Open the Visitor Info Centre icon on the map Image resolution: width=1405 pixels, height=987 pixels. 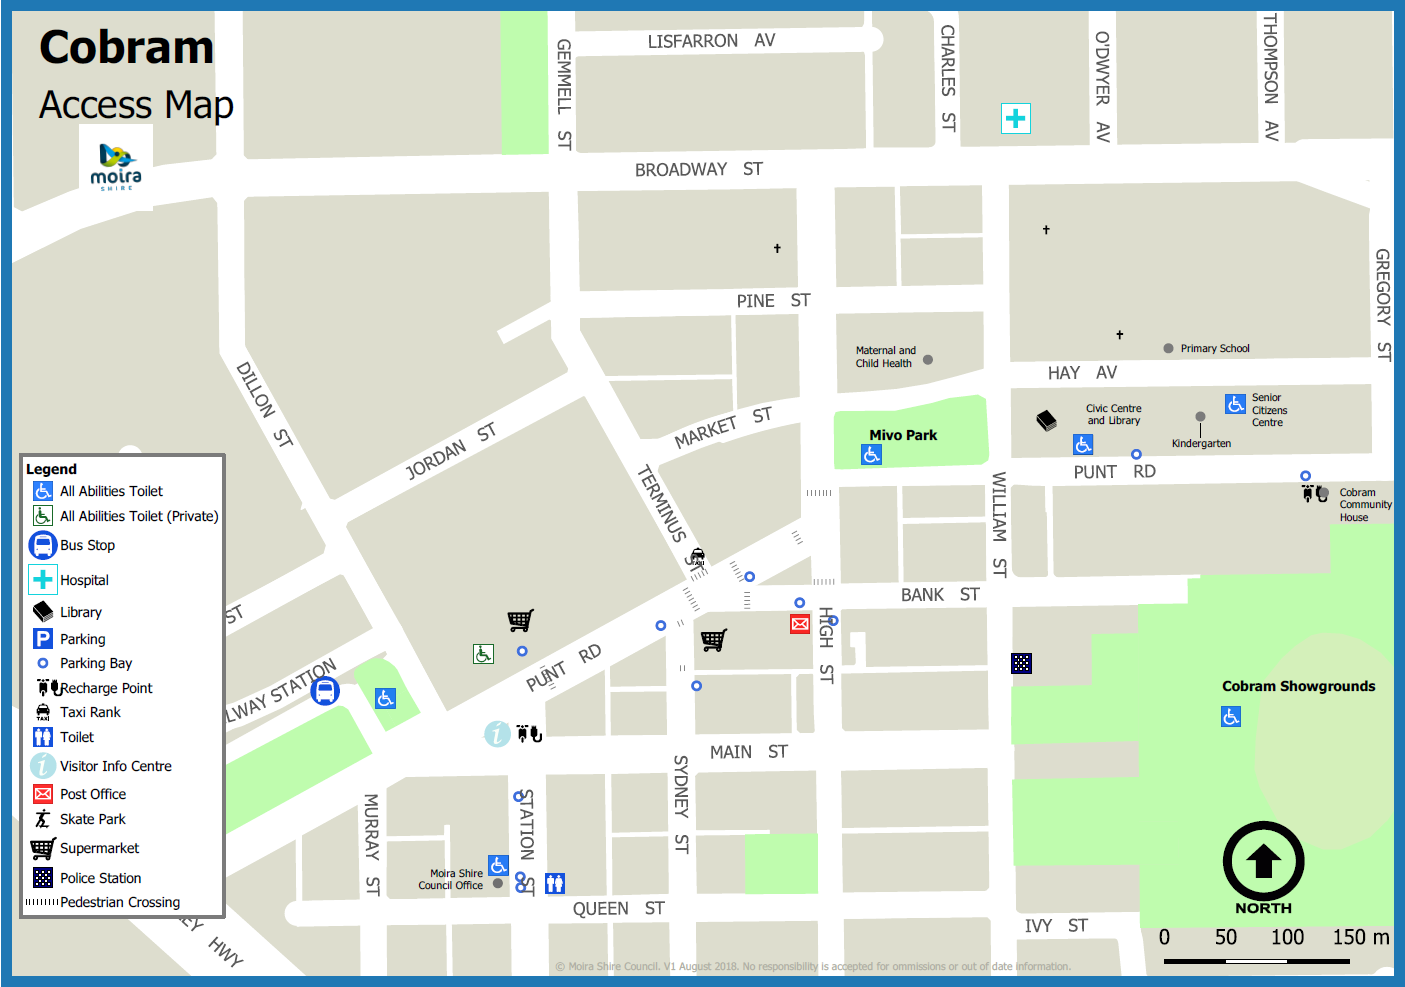(497, 734)
